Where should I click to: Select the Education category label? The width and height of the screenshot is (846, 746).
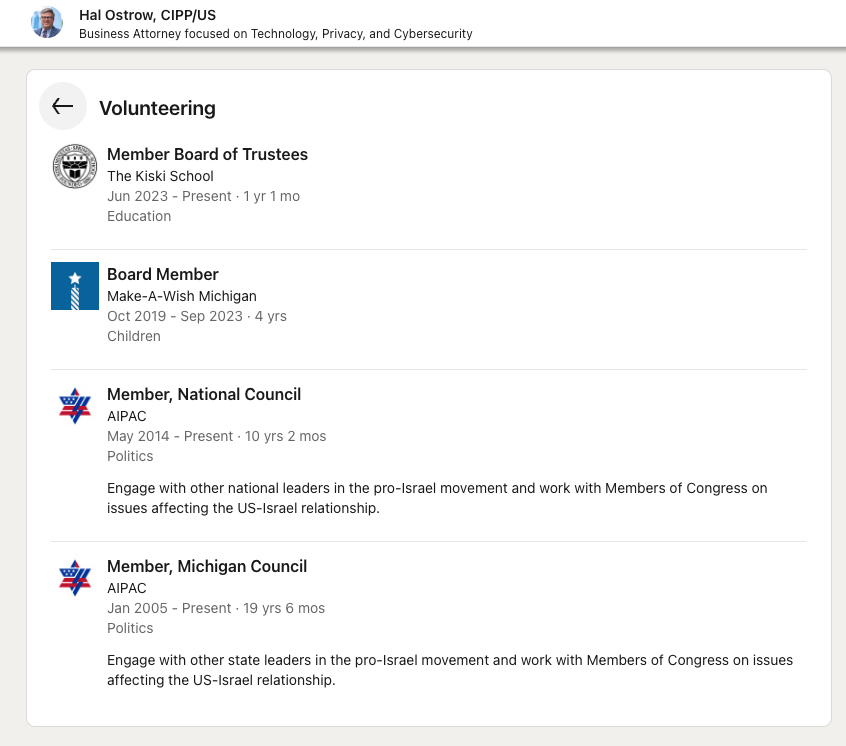pos(139,216)
